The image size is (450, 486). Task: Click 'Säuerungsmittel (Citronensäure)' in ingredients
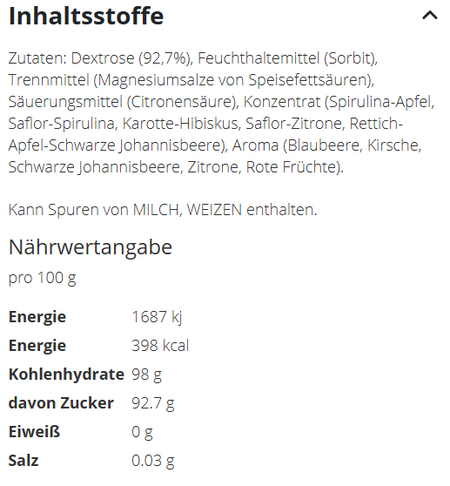click(x=124, y=102)
